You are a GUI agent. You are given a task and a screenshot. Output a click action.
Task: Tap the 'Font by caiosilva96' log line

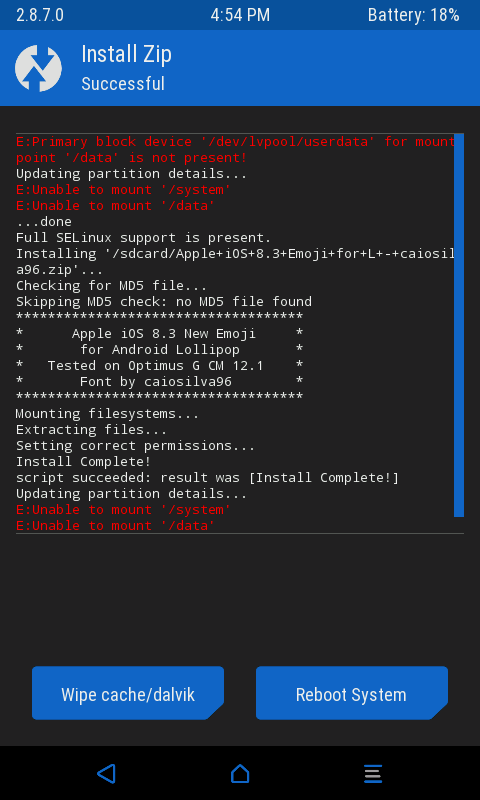click(x=160, y=381)
